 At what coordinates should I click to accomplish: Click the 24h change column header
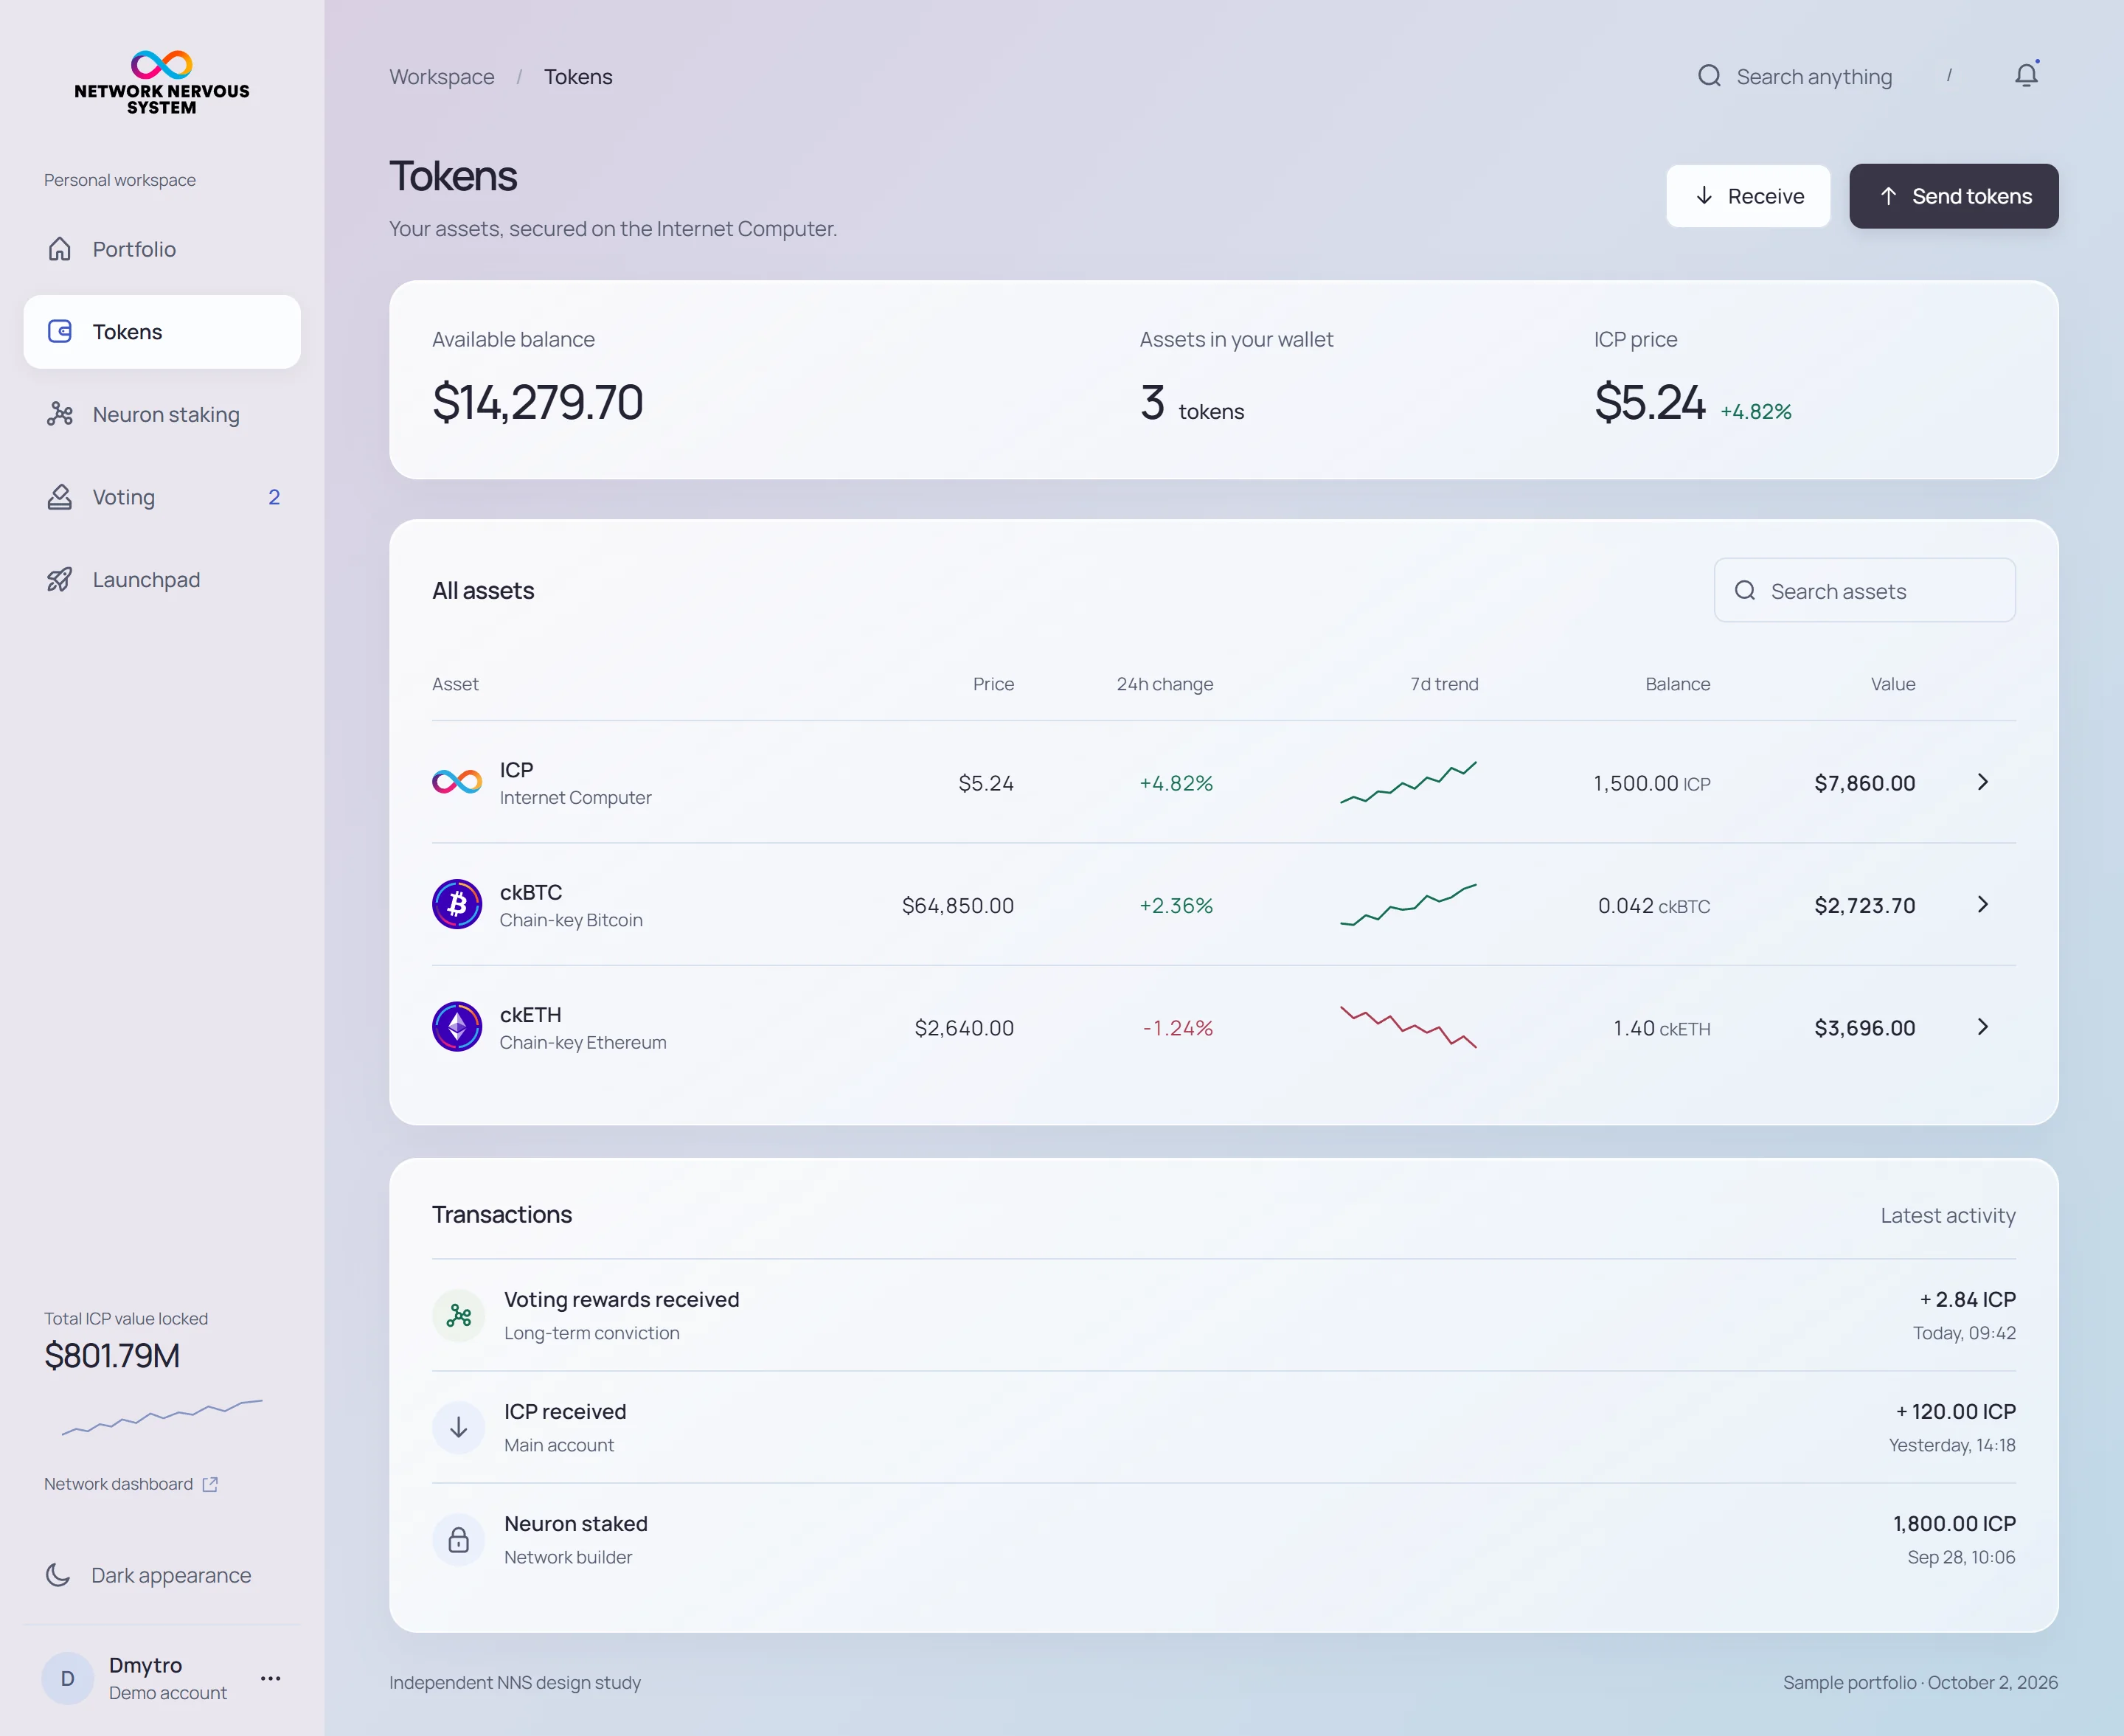(x=1165, y=684)
